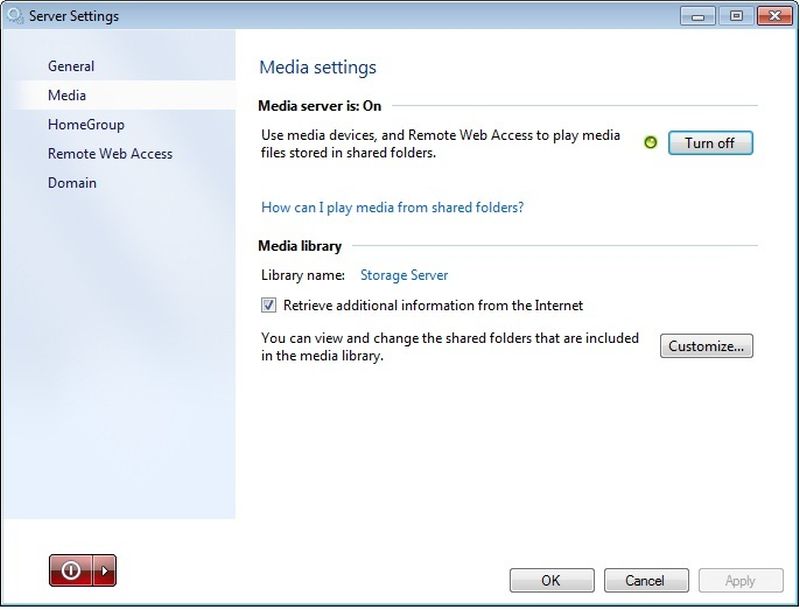Open the Domain settings tab

pos(72,183)
